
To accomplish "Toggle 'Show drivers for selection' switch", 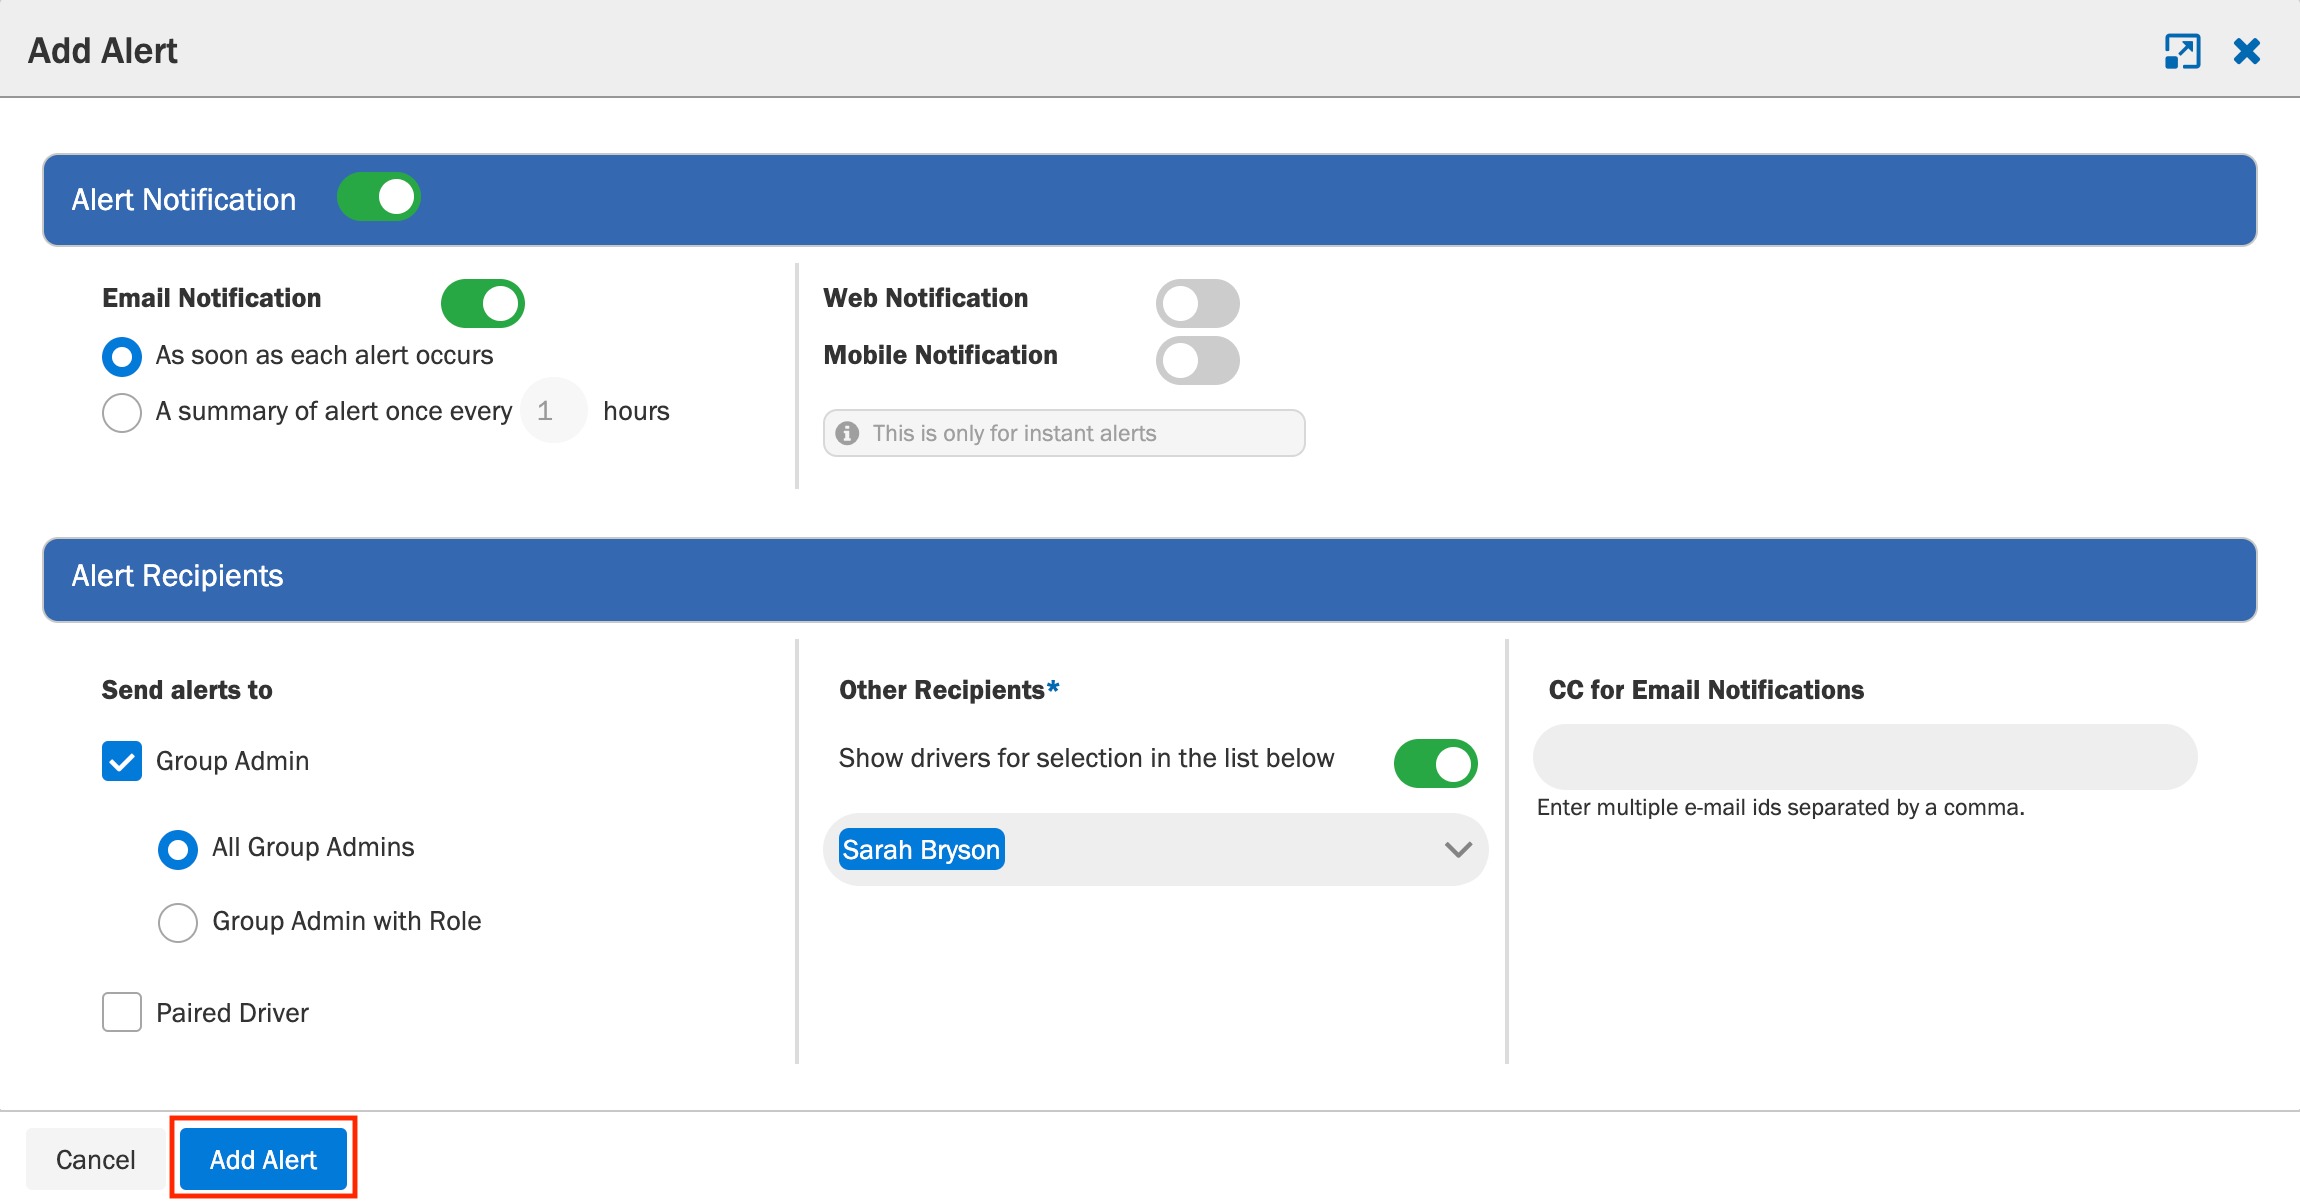I will pyautogui.click(x=1436, y=763).
